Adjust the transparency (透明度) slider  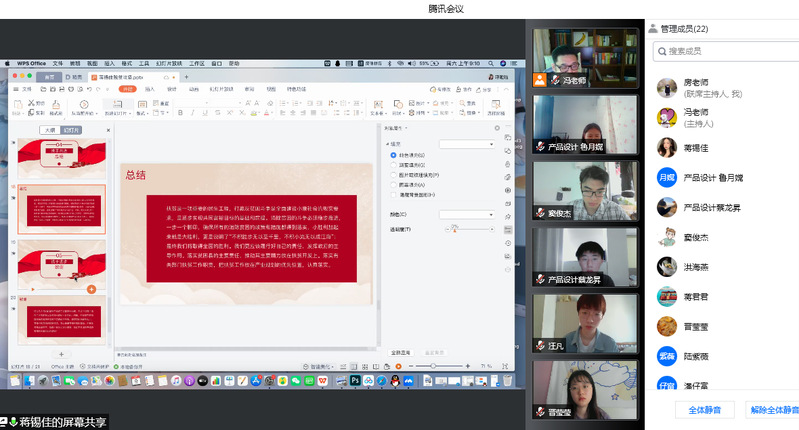453,229
